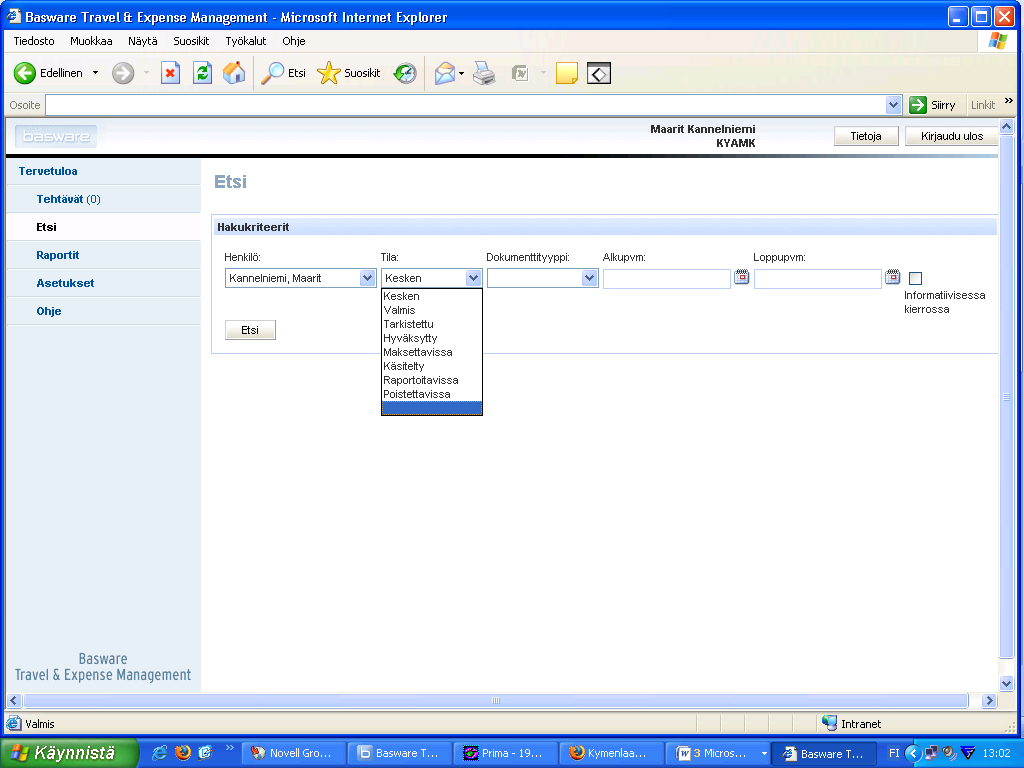Select Tarkistettu in the Tila list
This screenshot has width=1024, height=768.
[x=432, y=324]
